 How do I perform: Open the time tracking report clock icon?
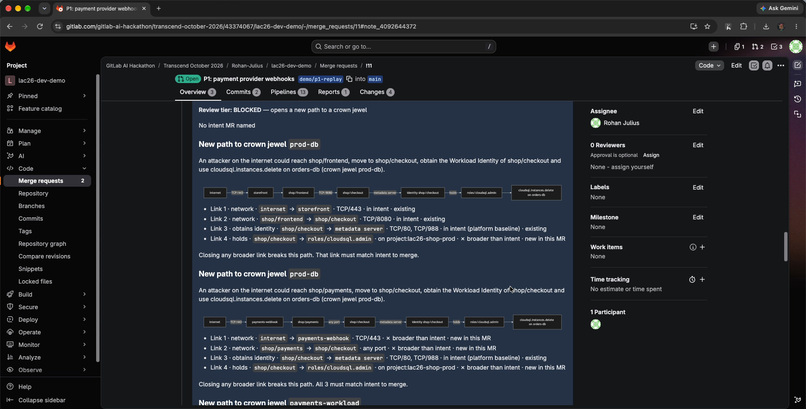pyautogui.click(x=692, y=280)
